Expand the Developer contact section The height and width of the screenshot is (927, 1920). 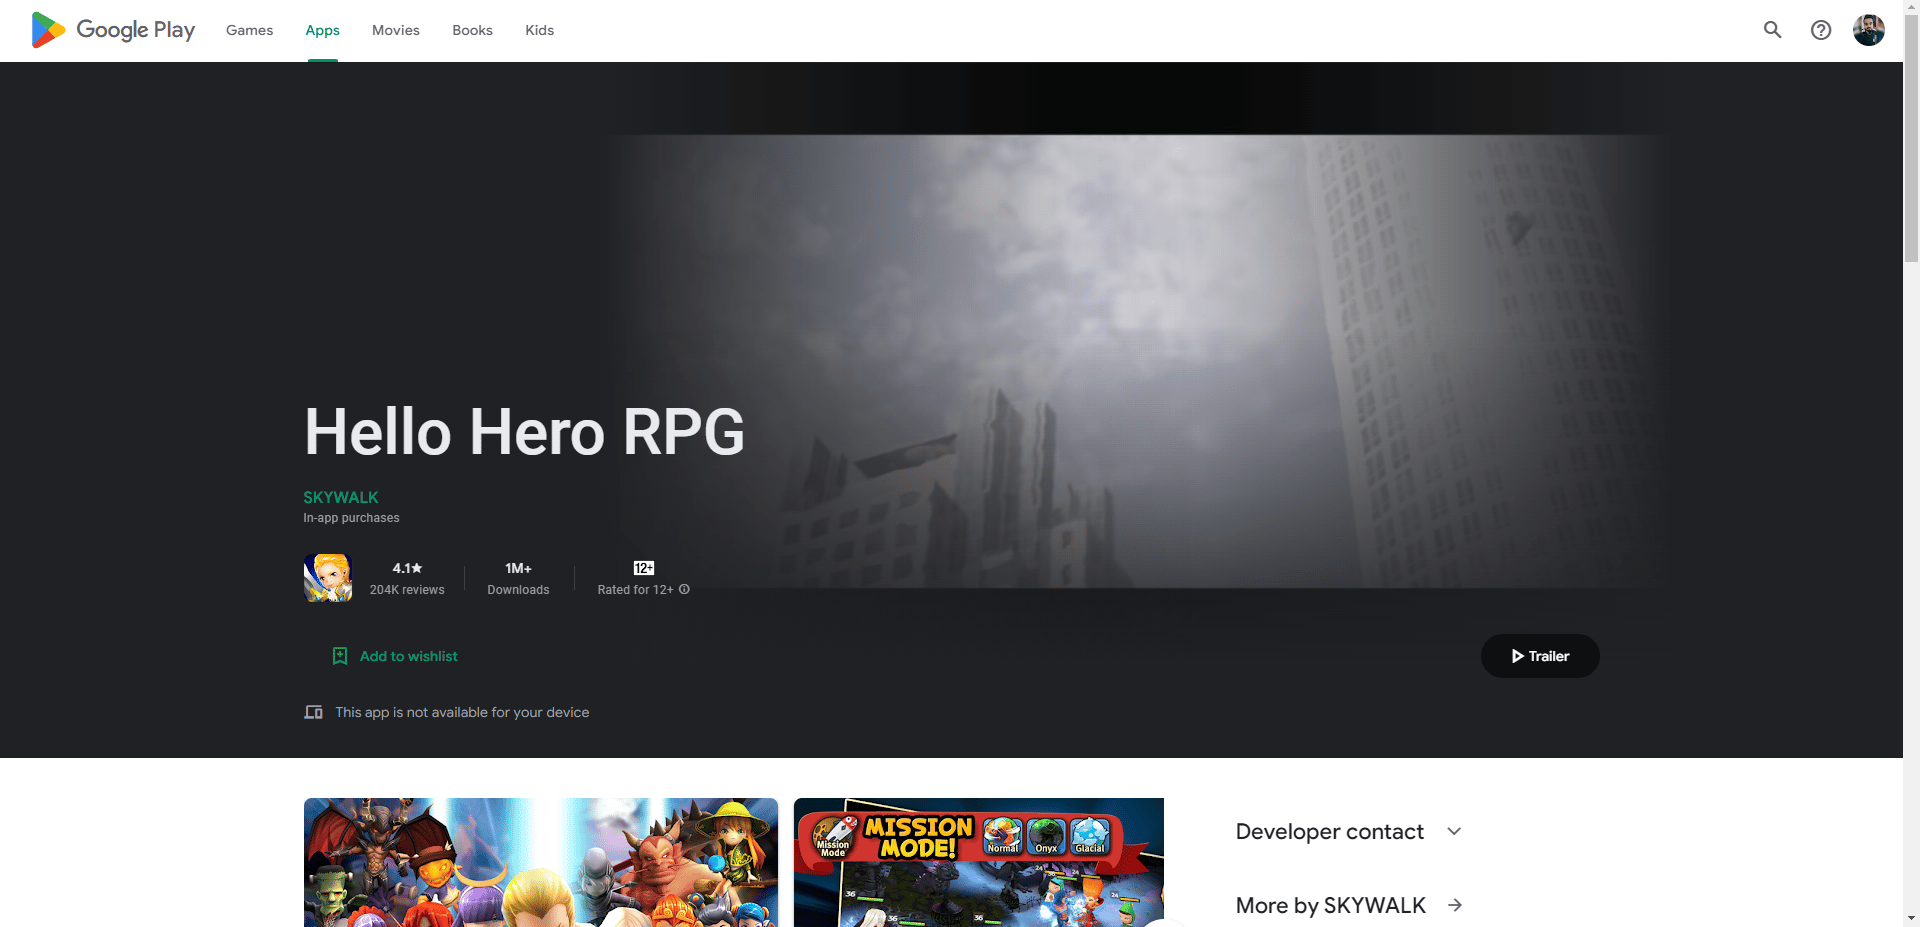[1349, 831]
